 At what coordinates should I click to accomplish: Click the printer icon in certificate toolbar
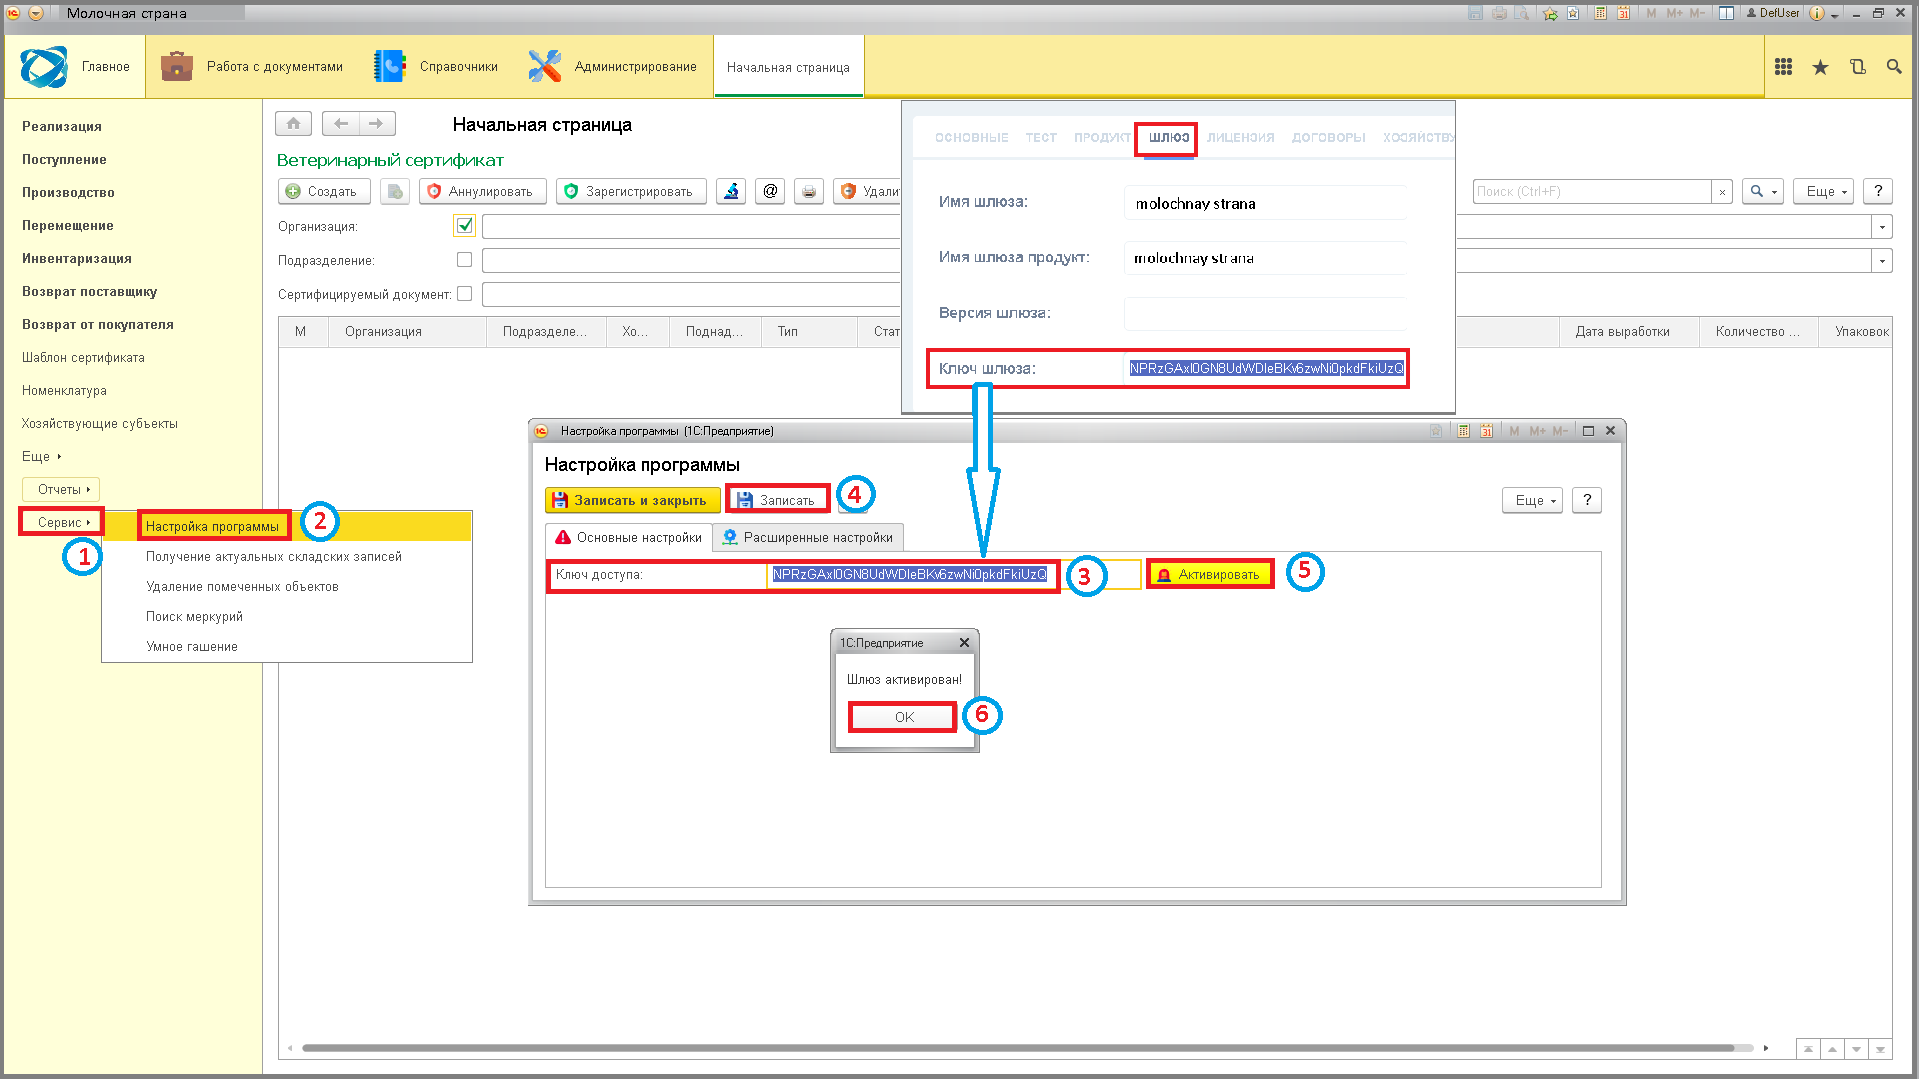tap(809, 191)
